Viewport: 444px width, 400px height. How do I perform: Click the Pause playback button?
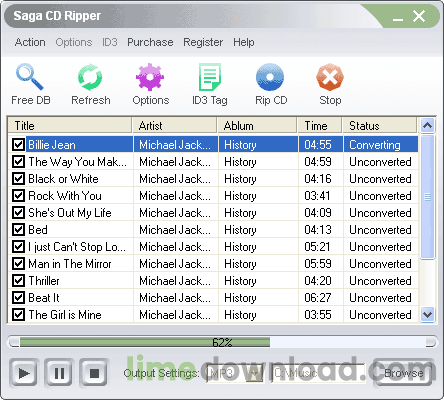(x=59, y=373)
